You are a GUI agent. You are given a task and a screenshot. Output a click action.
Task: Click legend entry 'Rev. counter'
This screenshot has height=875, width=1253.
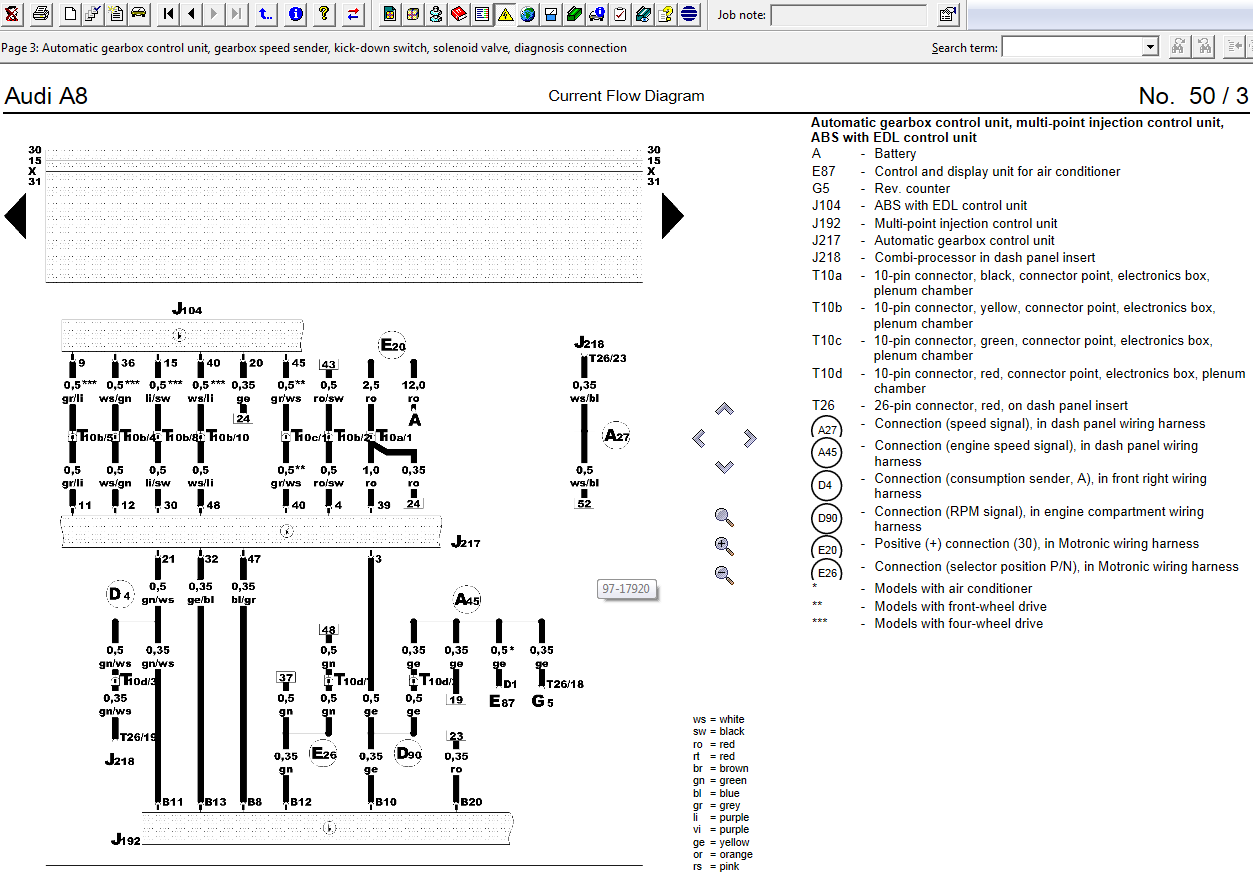pyautogui.click(x=912, y=188)
